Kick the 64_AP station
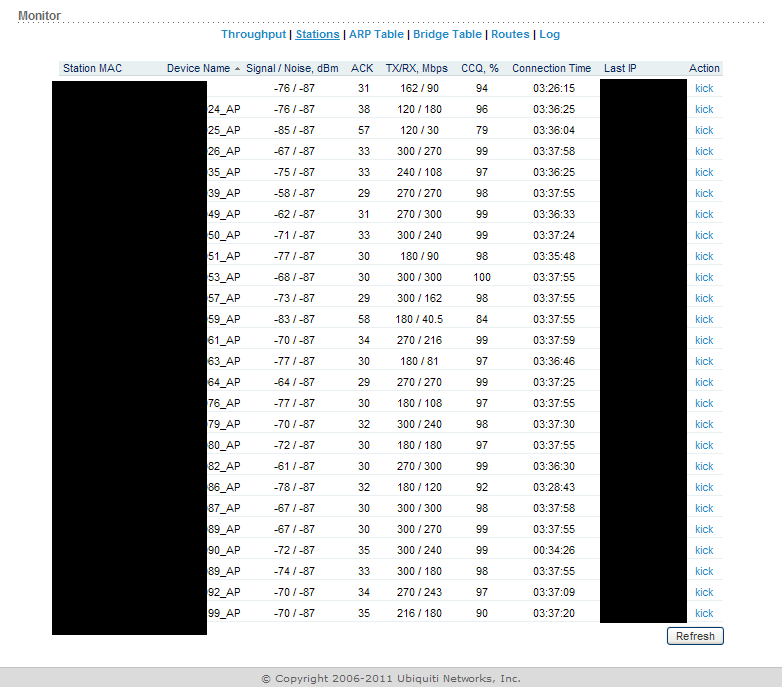This screenshot has width=782, height=687. tap(704, 382)
